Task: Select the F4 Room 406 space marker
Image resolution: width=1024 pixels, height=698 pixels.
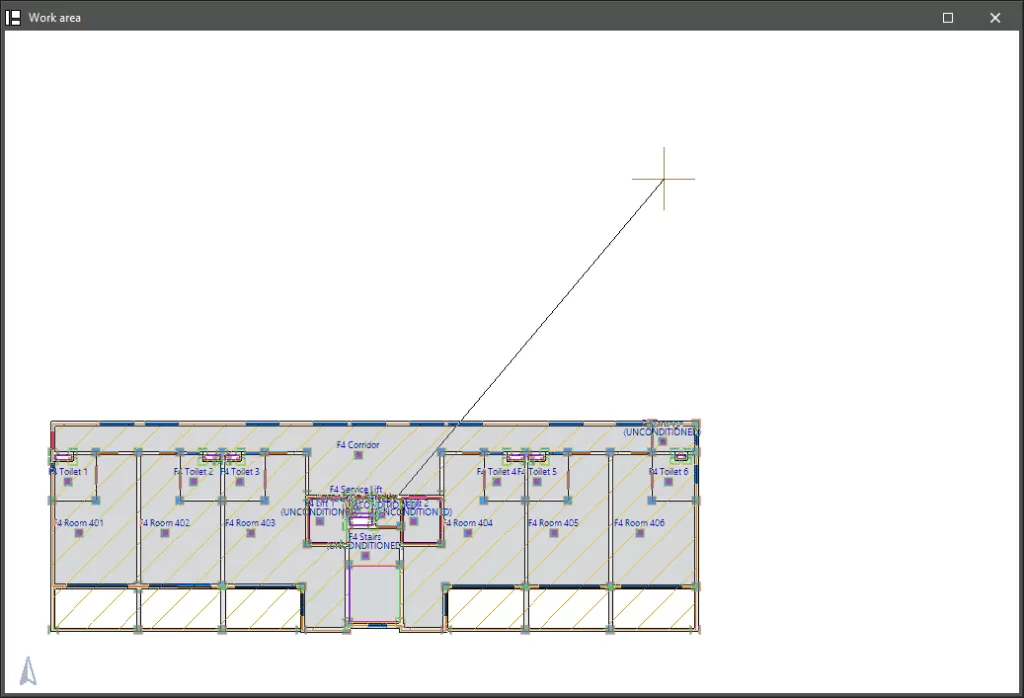Action: click(x=639, y=533)
